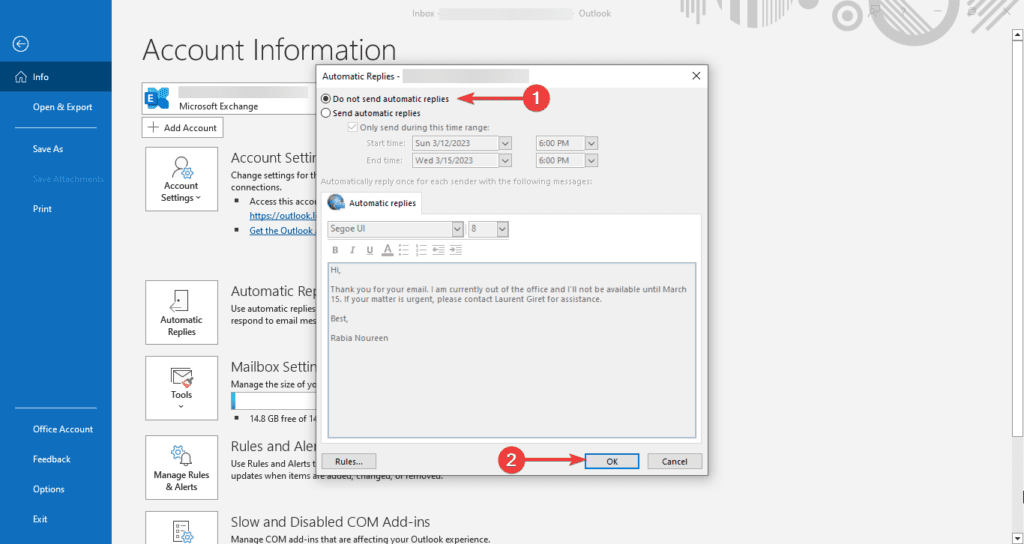Screen dimensions: 1024x544
Task: Toggle Underline formatting in reply editor
Action: 370,250
